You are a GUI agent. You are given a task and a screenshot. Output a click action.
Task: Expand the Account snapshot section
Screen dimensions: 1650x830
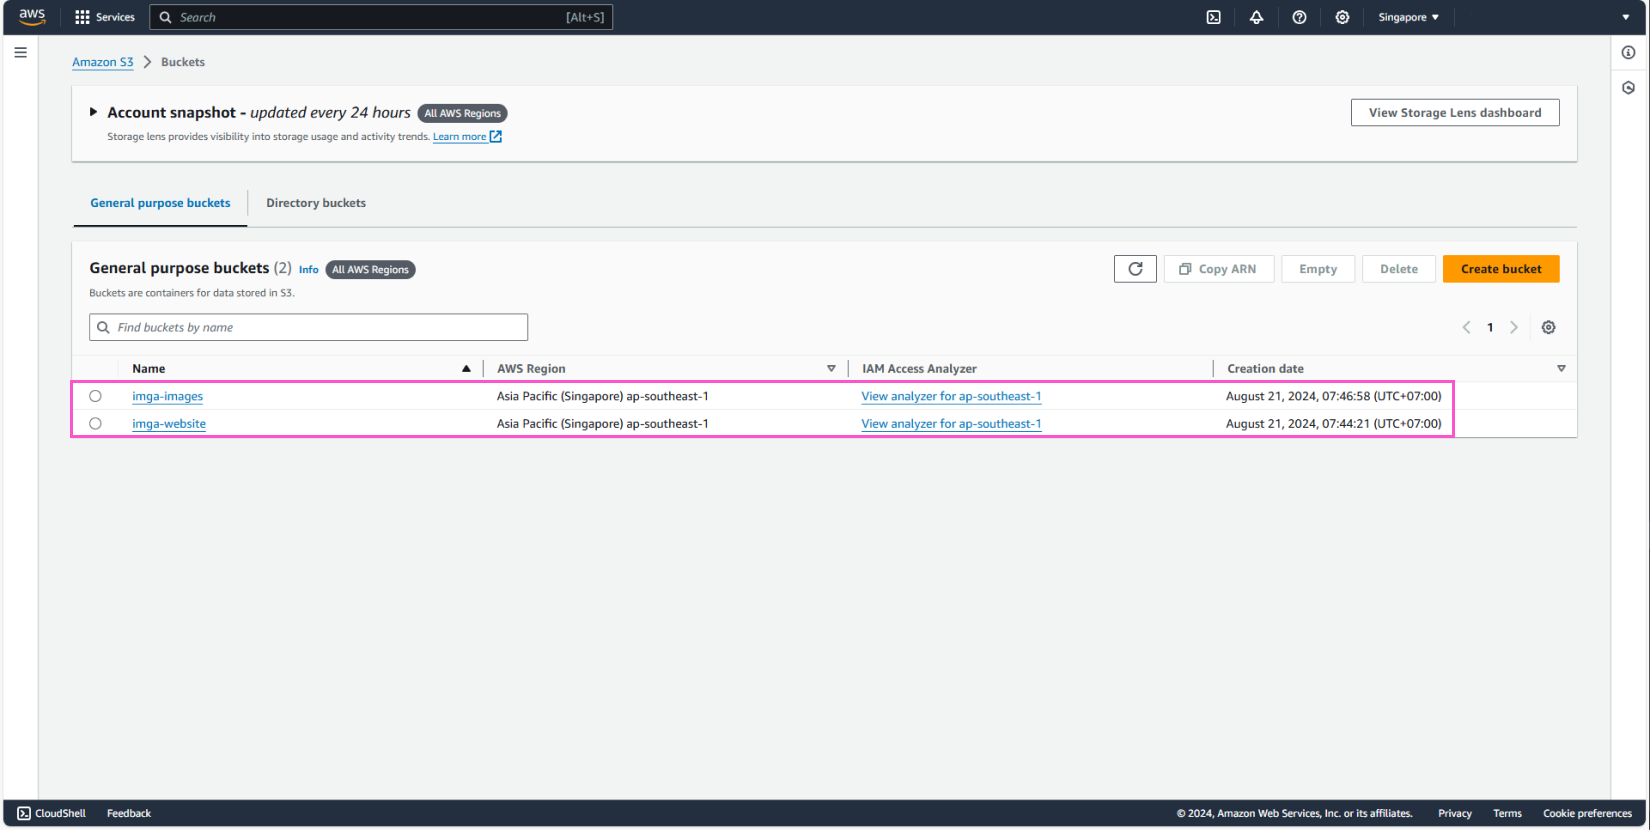(x=93, y=112)
